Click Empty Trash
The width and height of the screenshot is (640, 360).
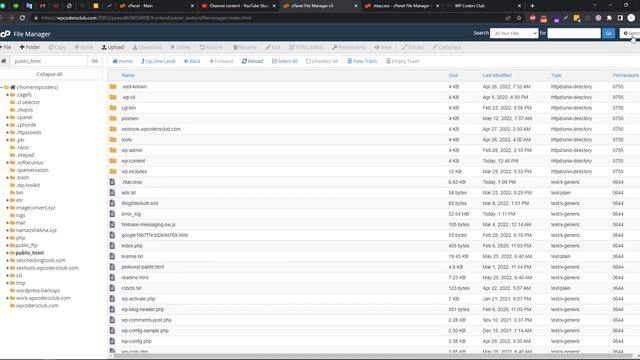pos(403,61)
